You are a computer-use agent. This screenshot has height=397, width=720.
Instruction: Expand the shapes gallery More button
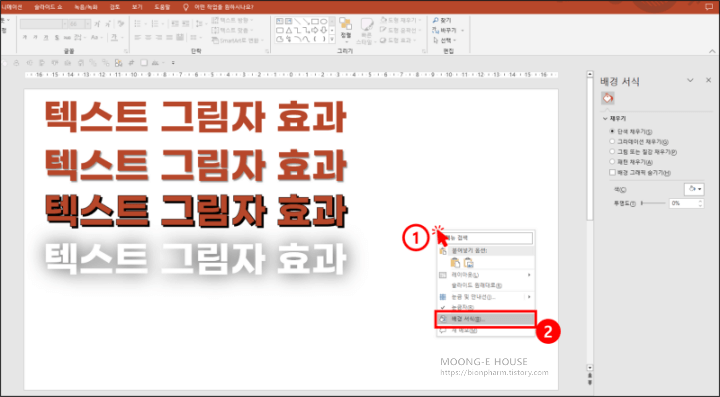click(x=332, y=39)
